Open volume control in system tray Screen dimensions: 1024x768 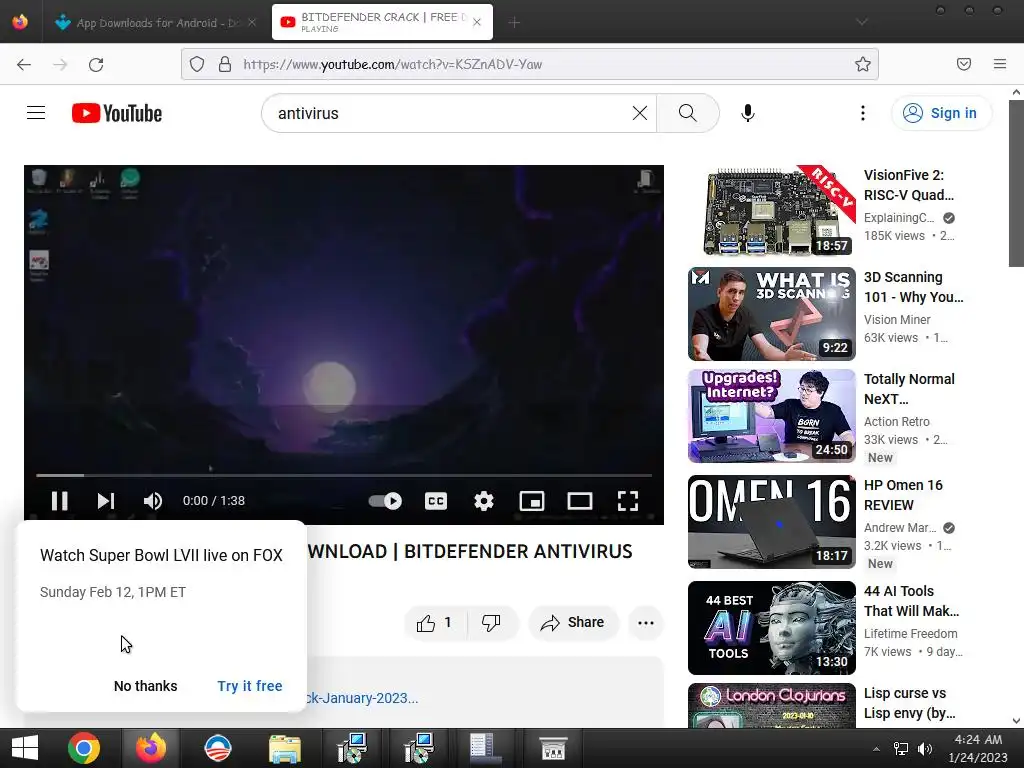[925, 748]
